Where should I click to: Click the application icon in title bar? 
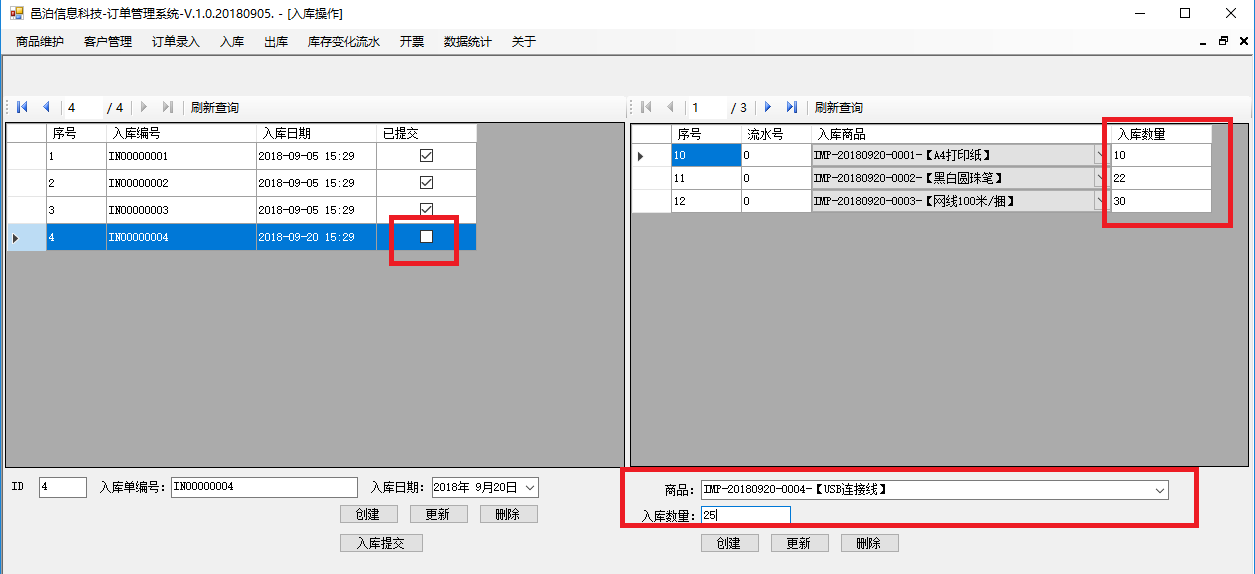click(16, 13)
